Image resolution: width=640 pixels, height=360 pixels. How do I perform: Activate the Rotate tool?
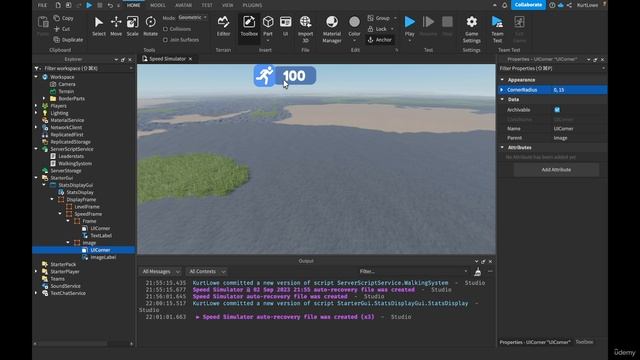(150, 26)
